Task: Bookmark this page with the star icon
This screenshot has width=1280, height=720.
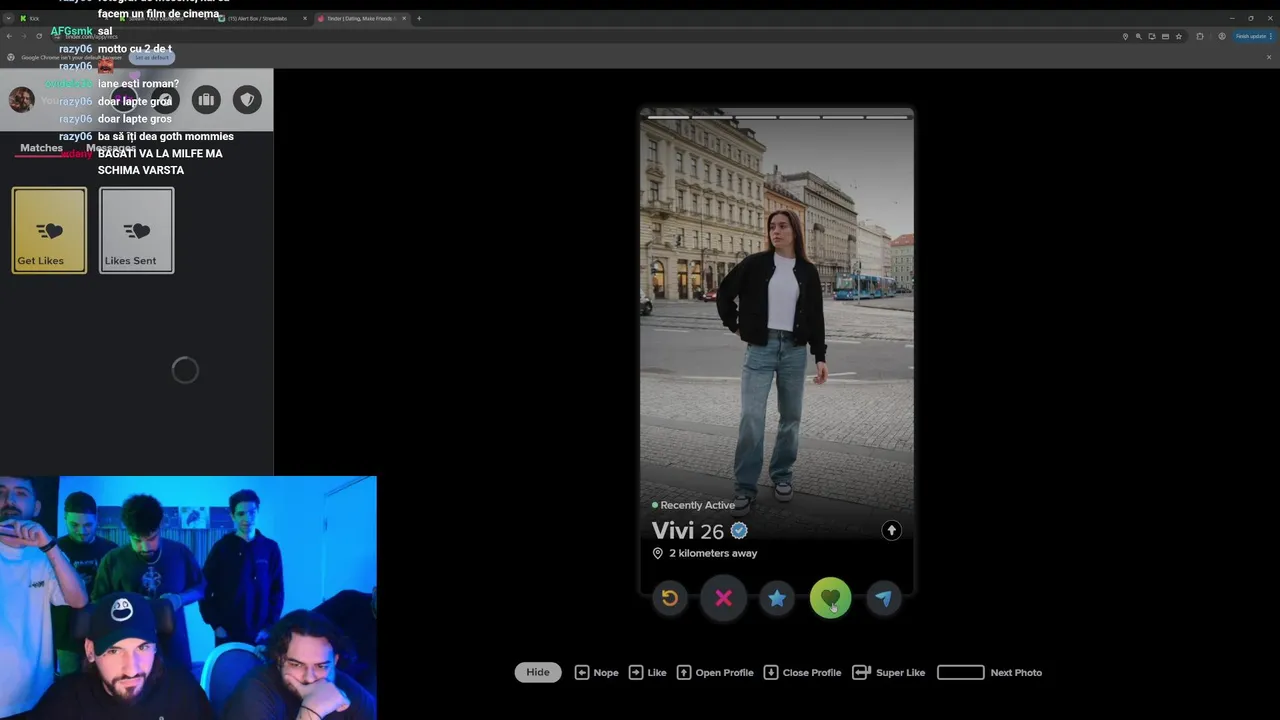Action: click(x=1179, y=36)
